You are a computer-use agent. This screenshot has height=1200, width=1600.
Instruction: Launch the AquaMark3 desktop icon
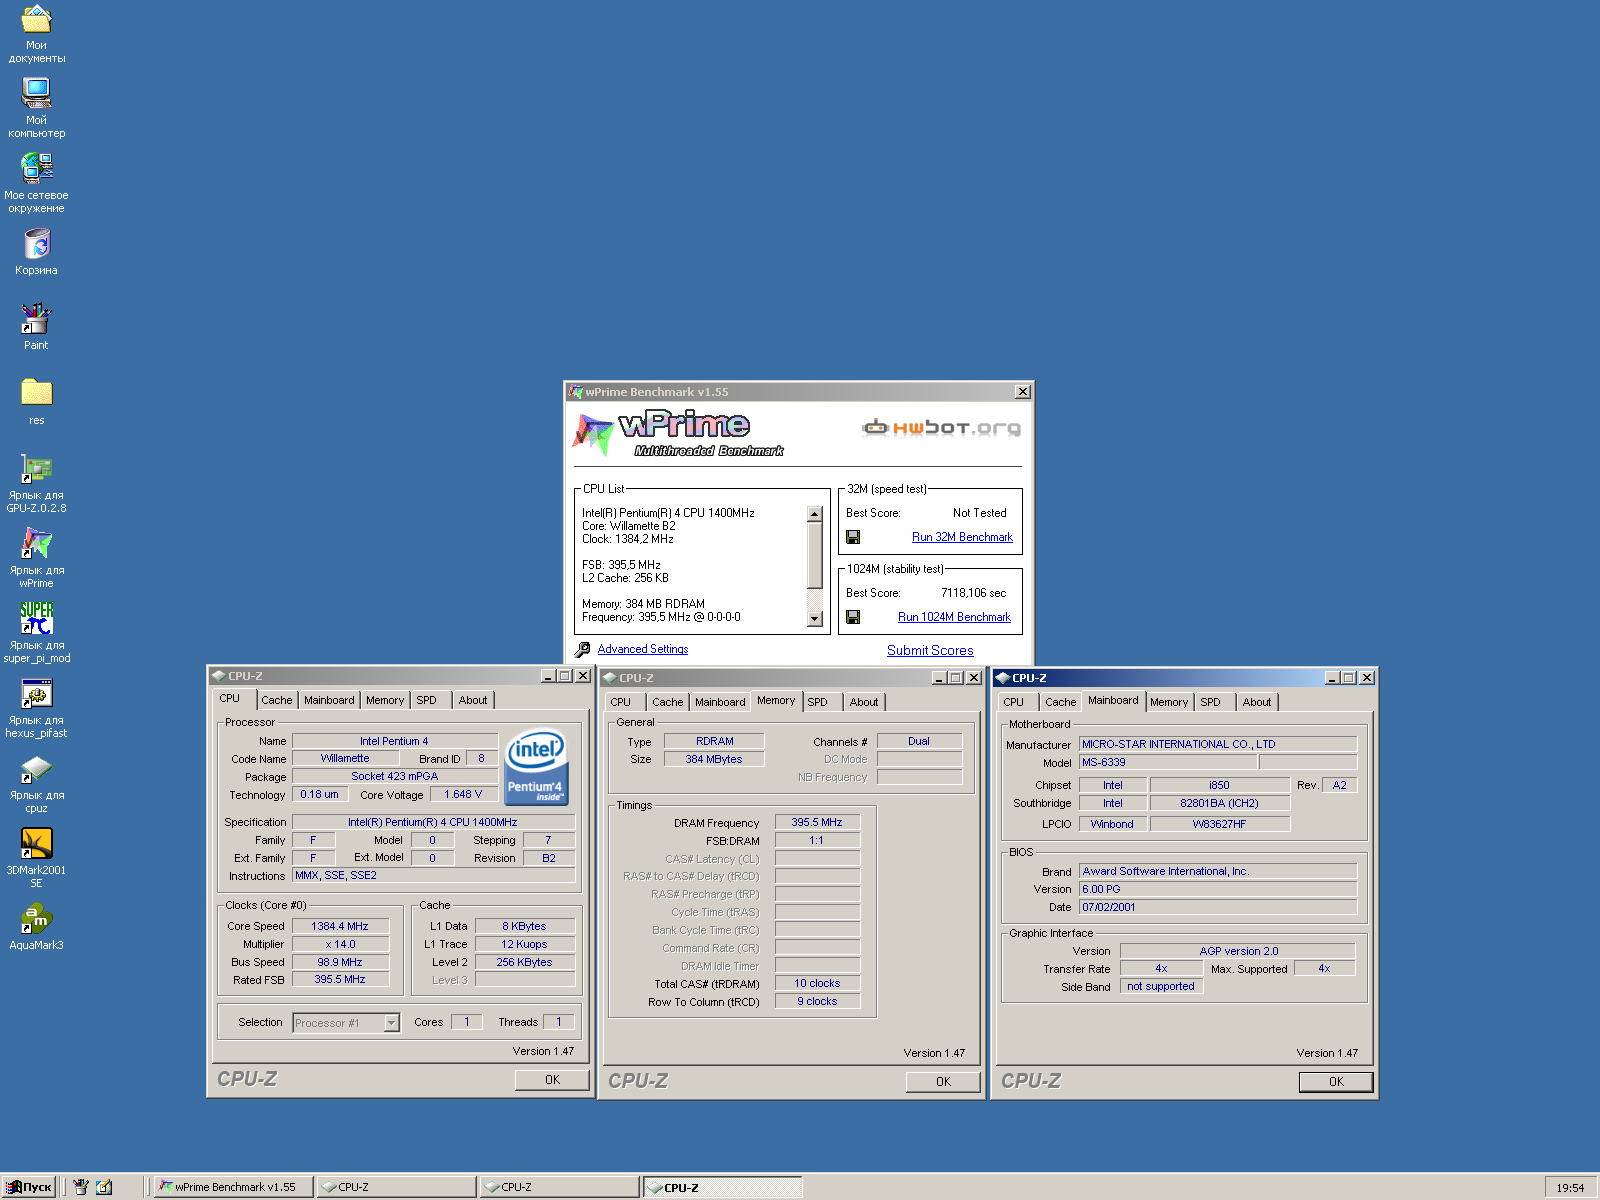click(36, 927)
